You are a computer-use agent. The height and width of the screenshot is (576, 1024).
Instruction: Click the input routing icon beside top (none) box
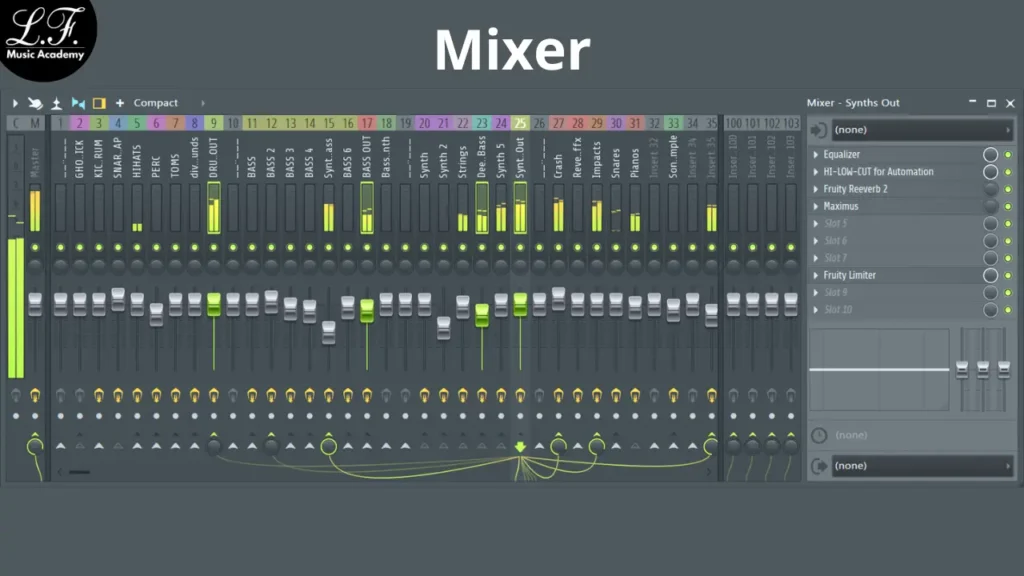[819, 130]
